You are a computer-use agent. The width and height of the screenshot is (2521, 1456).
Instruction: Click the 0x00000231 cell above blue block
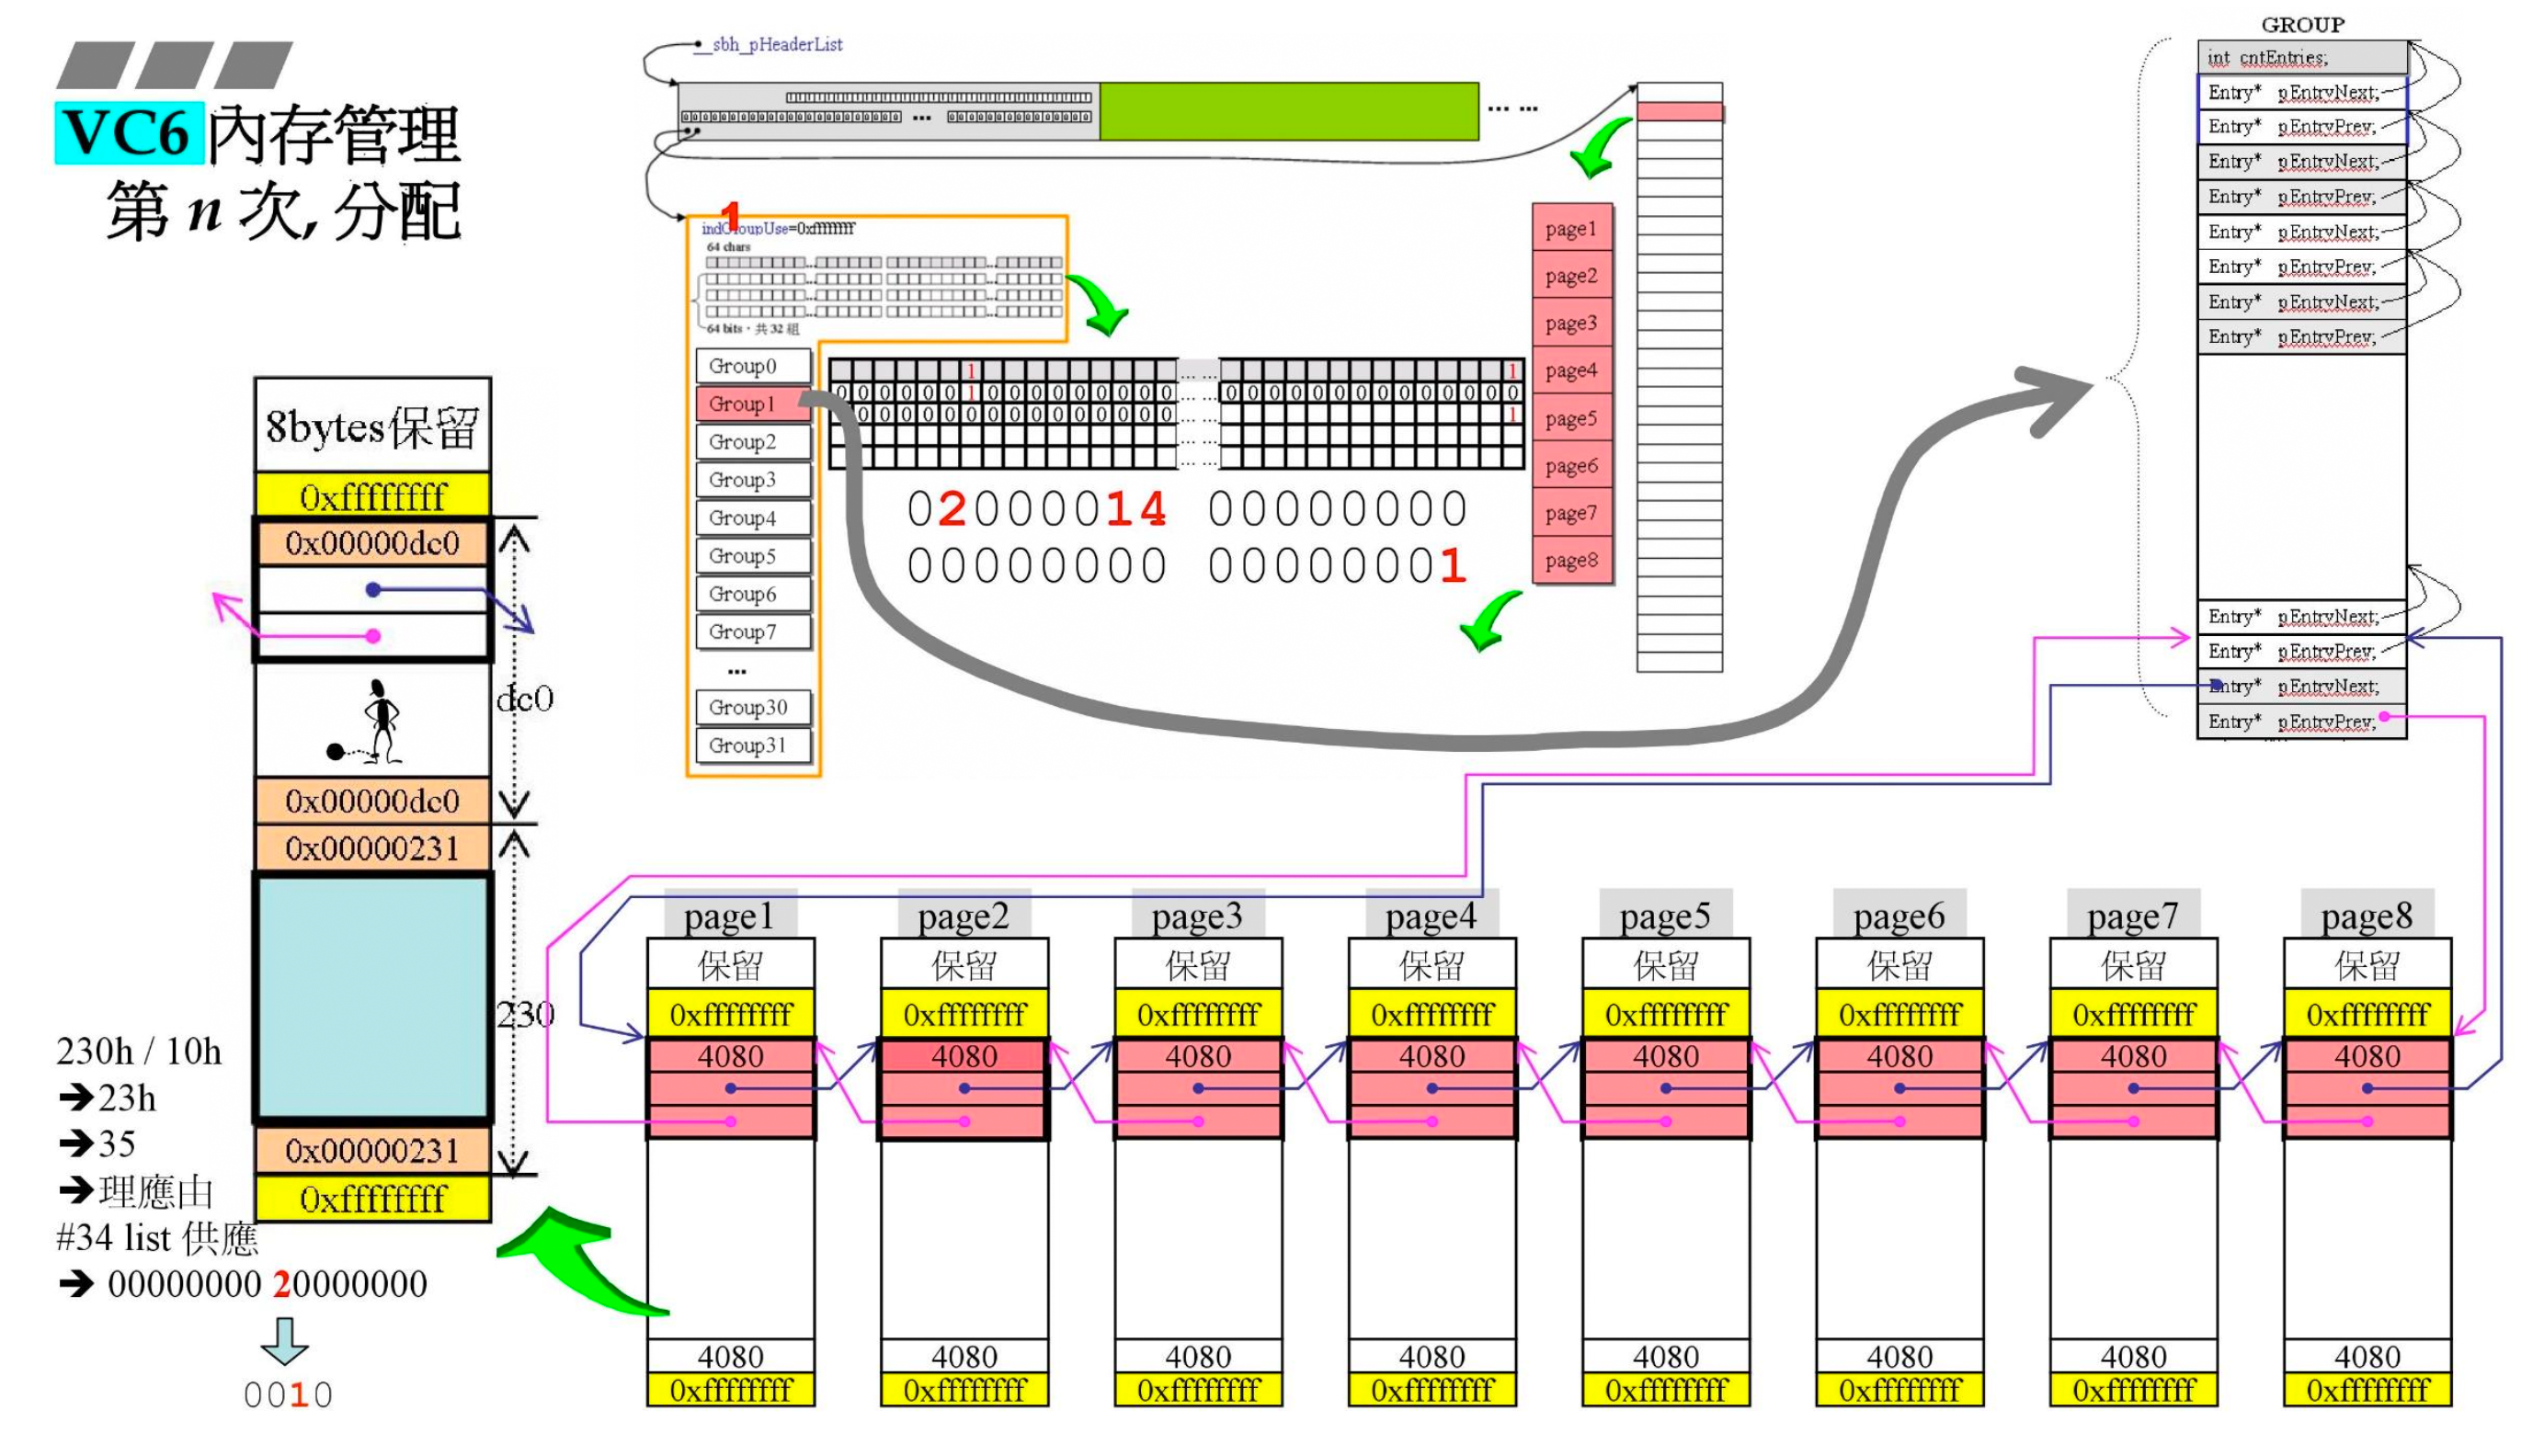pyautogui.click(x=372, y=849)
